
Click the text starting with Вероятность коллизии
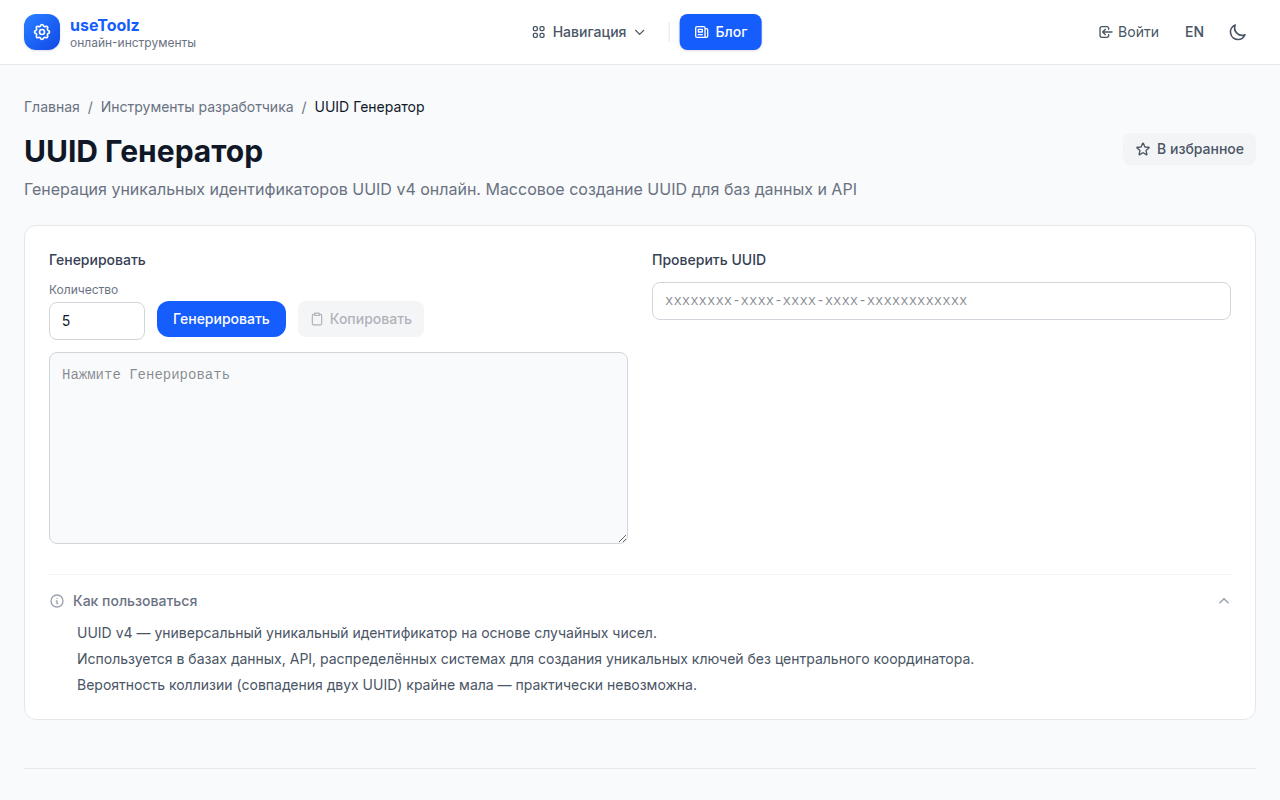coord(387,685)
